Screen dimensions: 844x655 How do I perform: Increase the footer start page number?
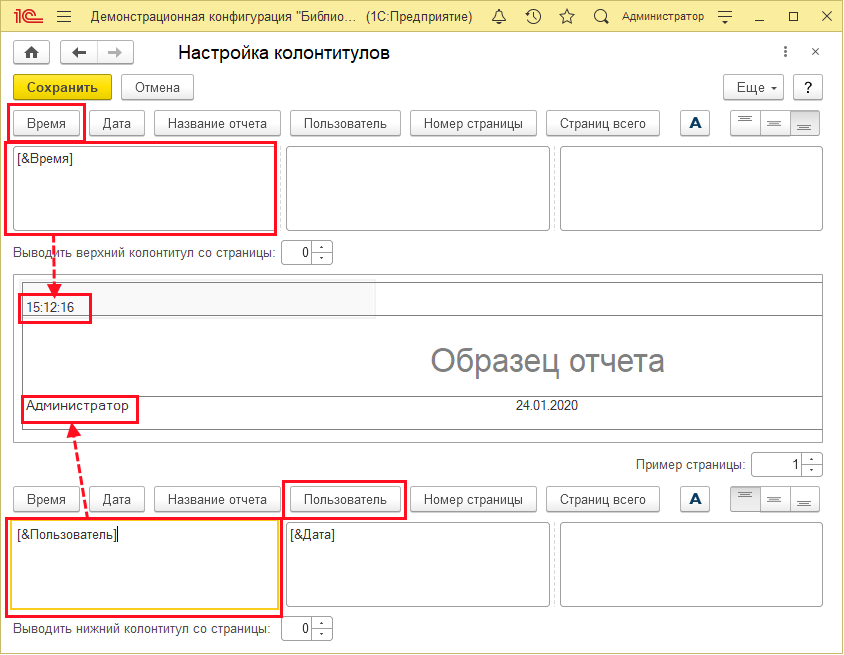click(322, 623)
